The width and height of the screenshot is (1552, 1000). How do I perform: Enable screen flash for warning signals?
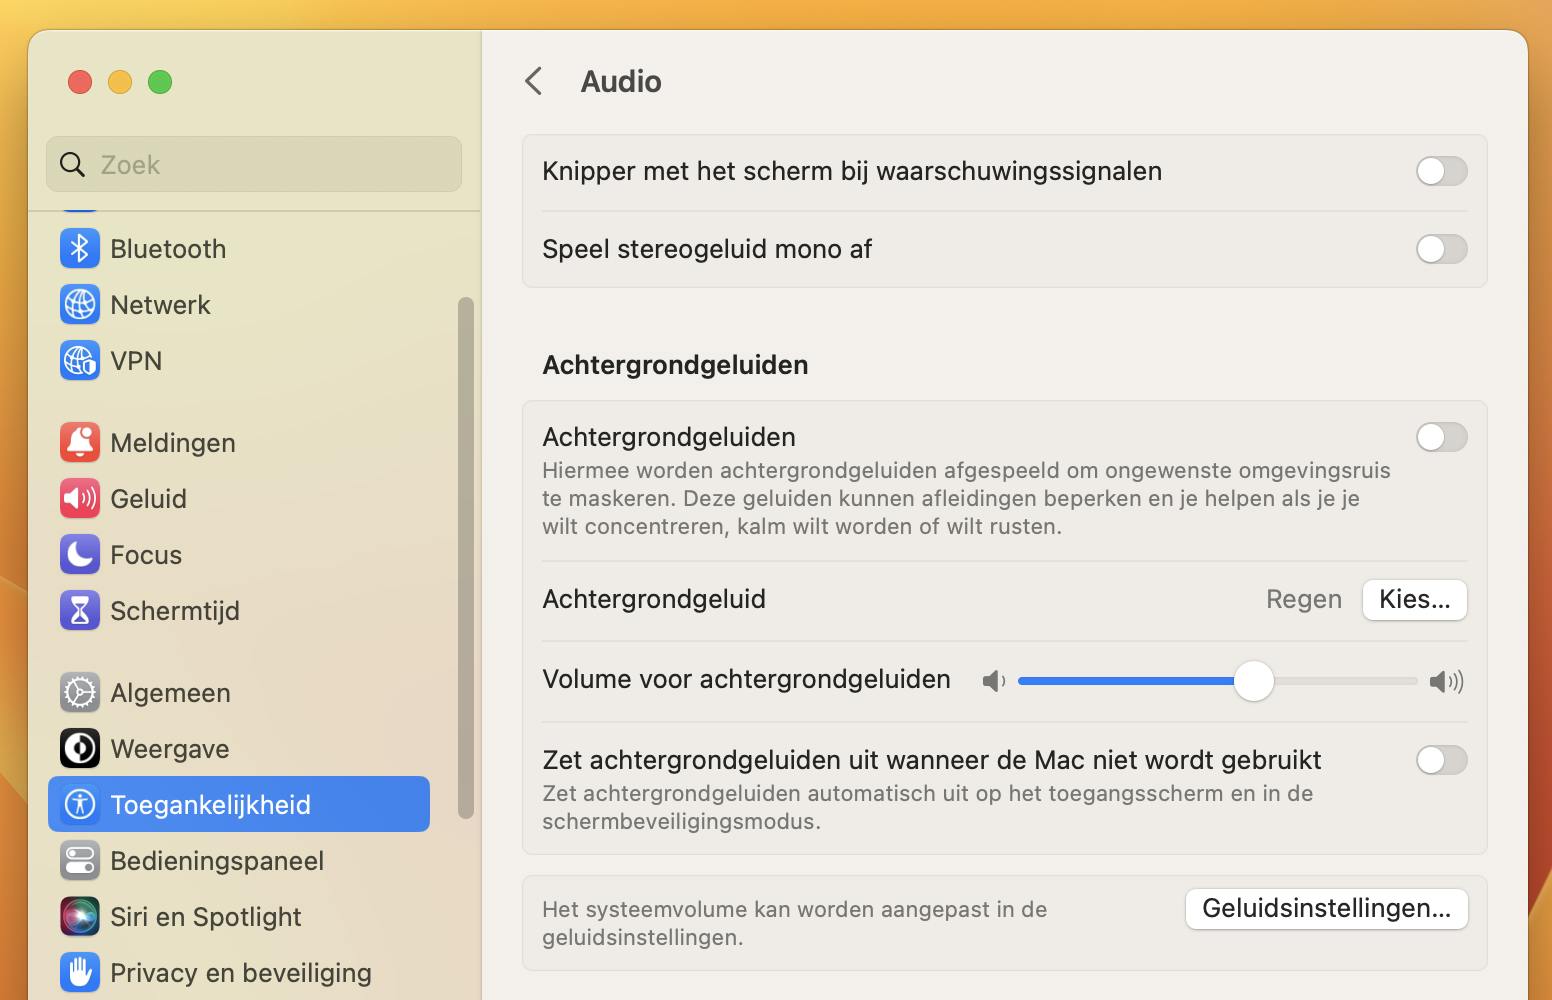coord(1441,171)
